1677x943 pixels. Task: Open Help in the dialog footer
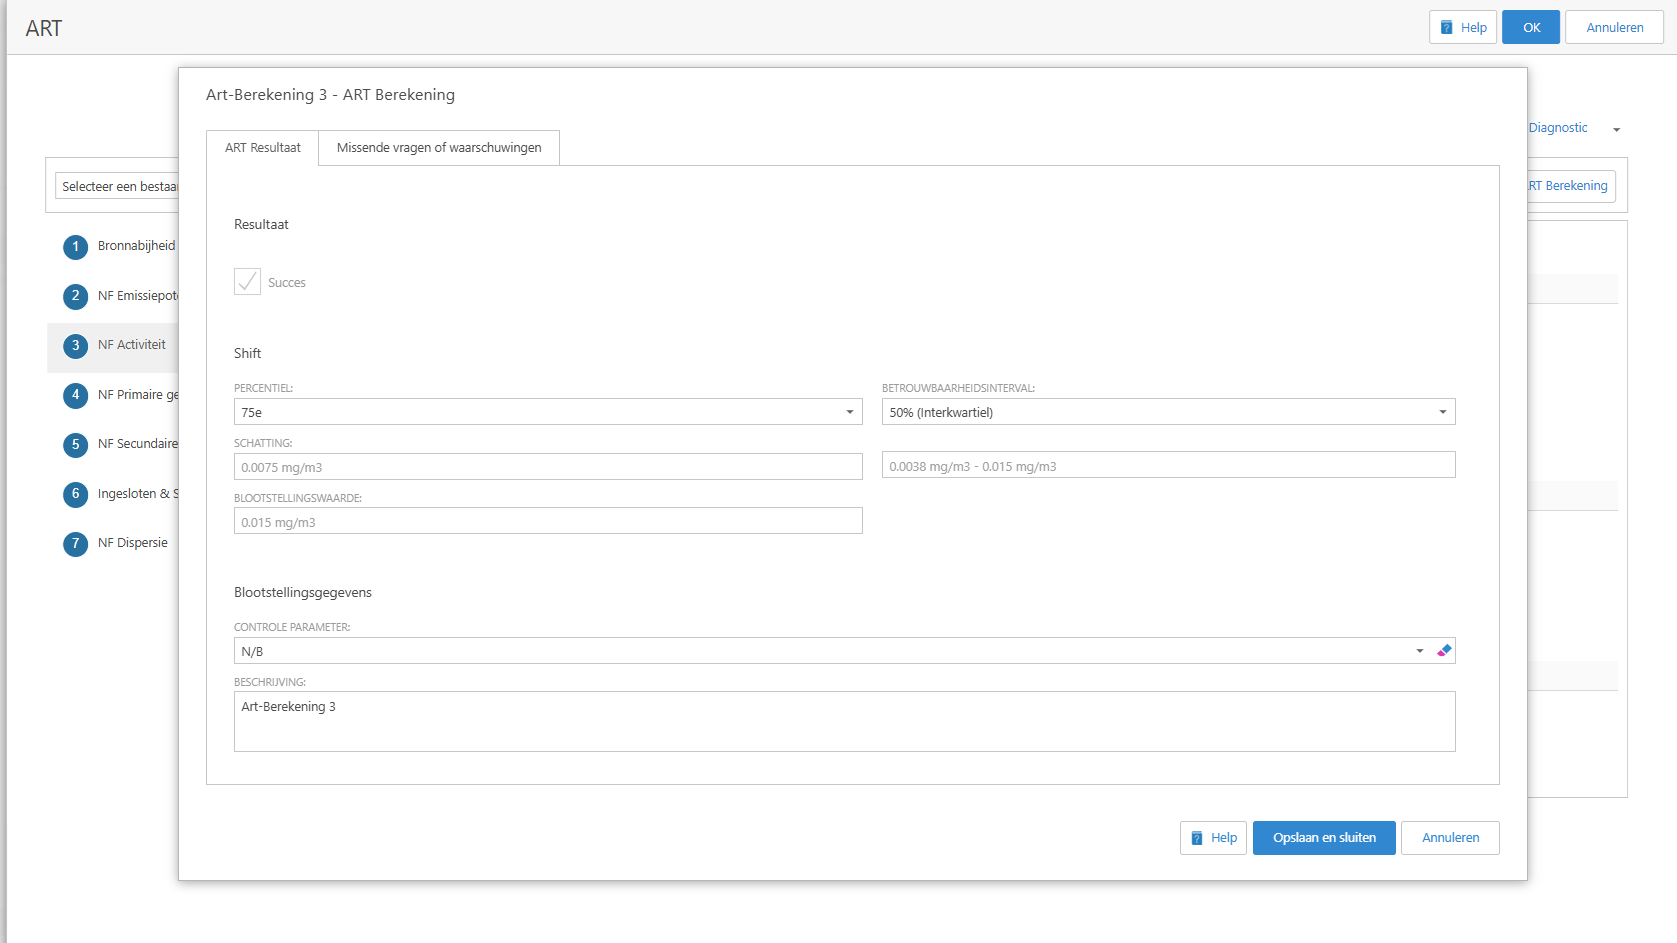click(x=1213, y=838)
